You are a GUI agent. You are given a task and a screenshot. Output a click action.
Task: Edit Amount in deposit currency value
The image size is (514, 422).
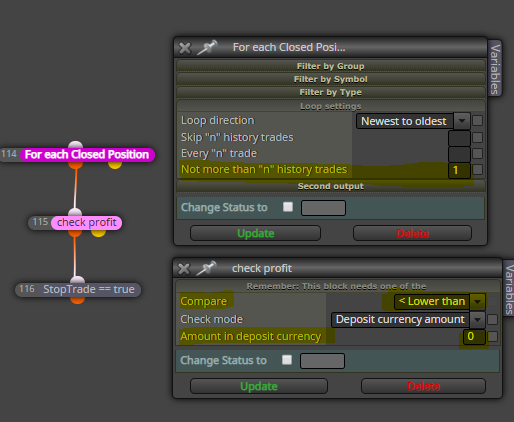tap(474, 336)
